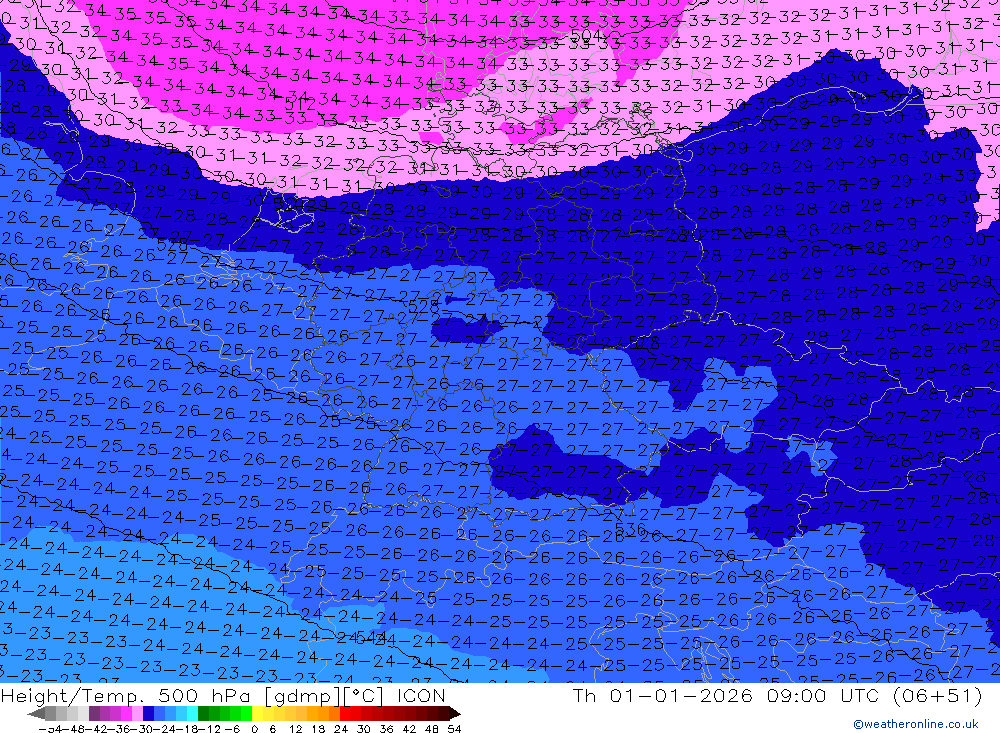This screenshot has width=1000, height=733.
Task: Click the '54' value on the legend scale
Action: coord(454,729)
